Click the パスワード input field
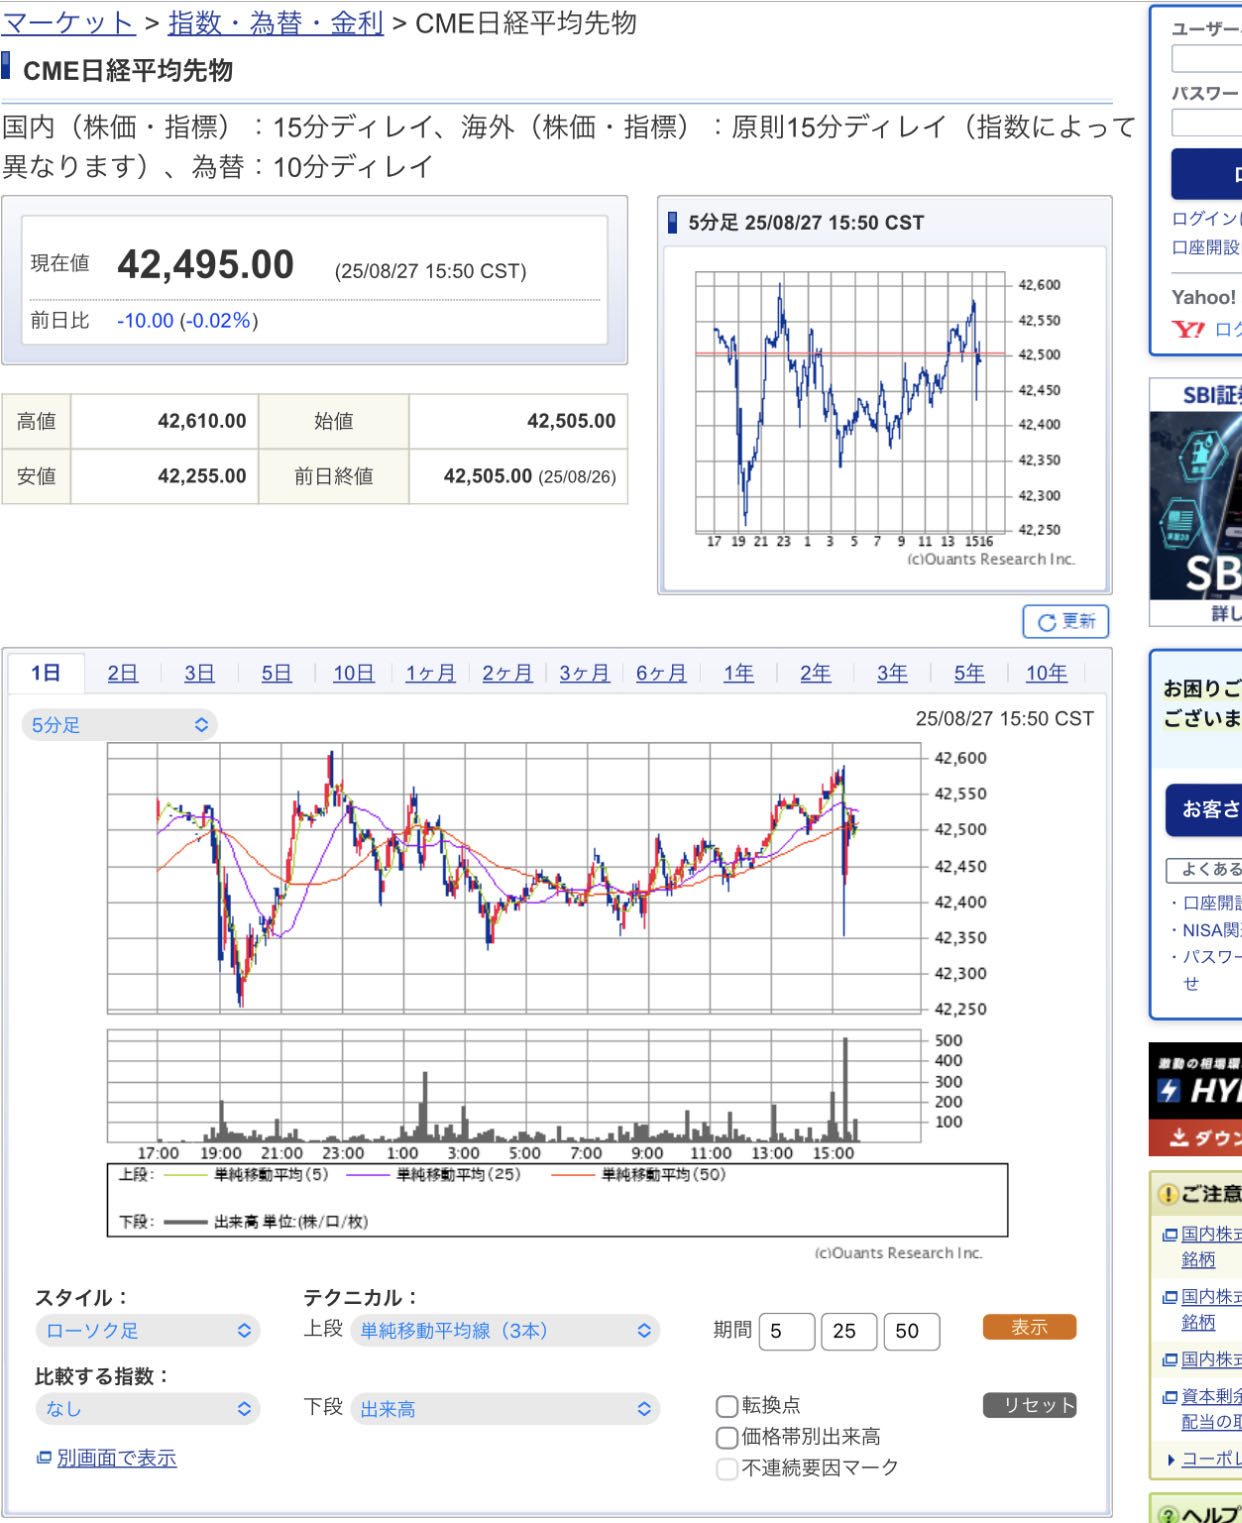The image size is (1242, 1523). 1207,123
